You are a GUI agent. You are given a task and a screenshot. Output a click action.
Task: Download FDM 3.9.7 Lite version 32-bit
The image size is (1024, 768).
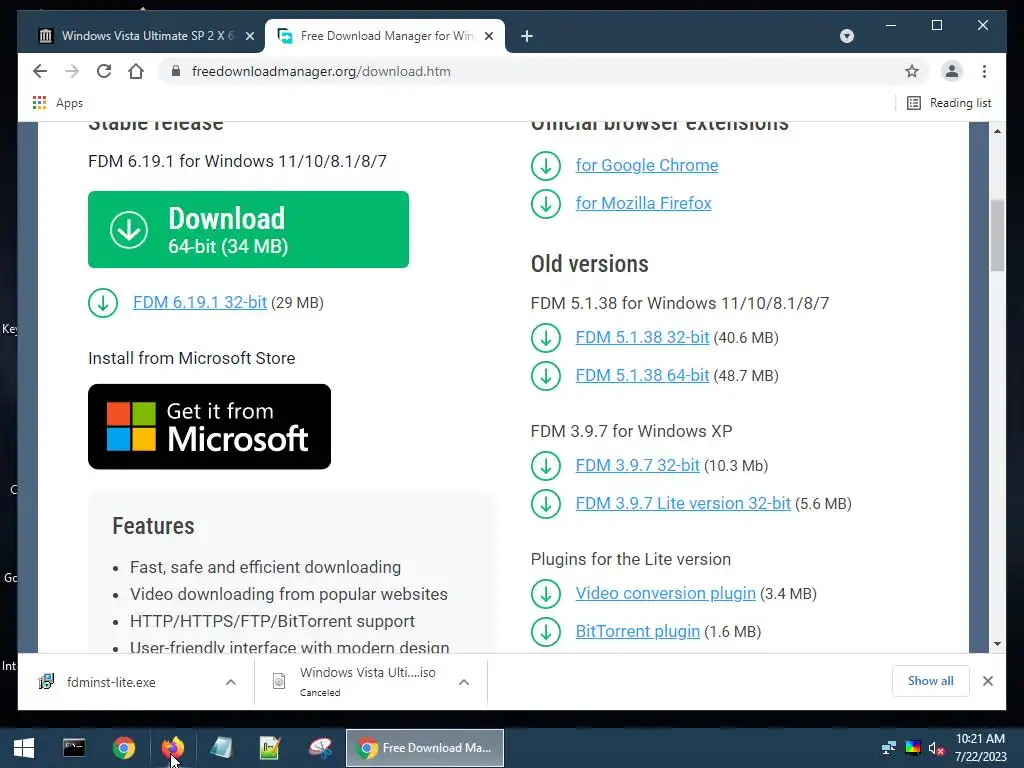coord(683,504)
